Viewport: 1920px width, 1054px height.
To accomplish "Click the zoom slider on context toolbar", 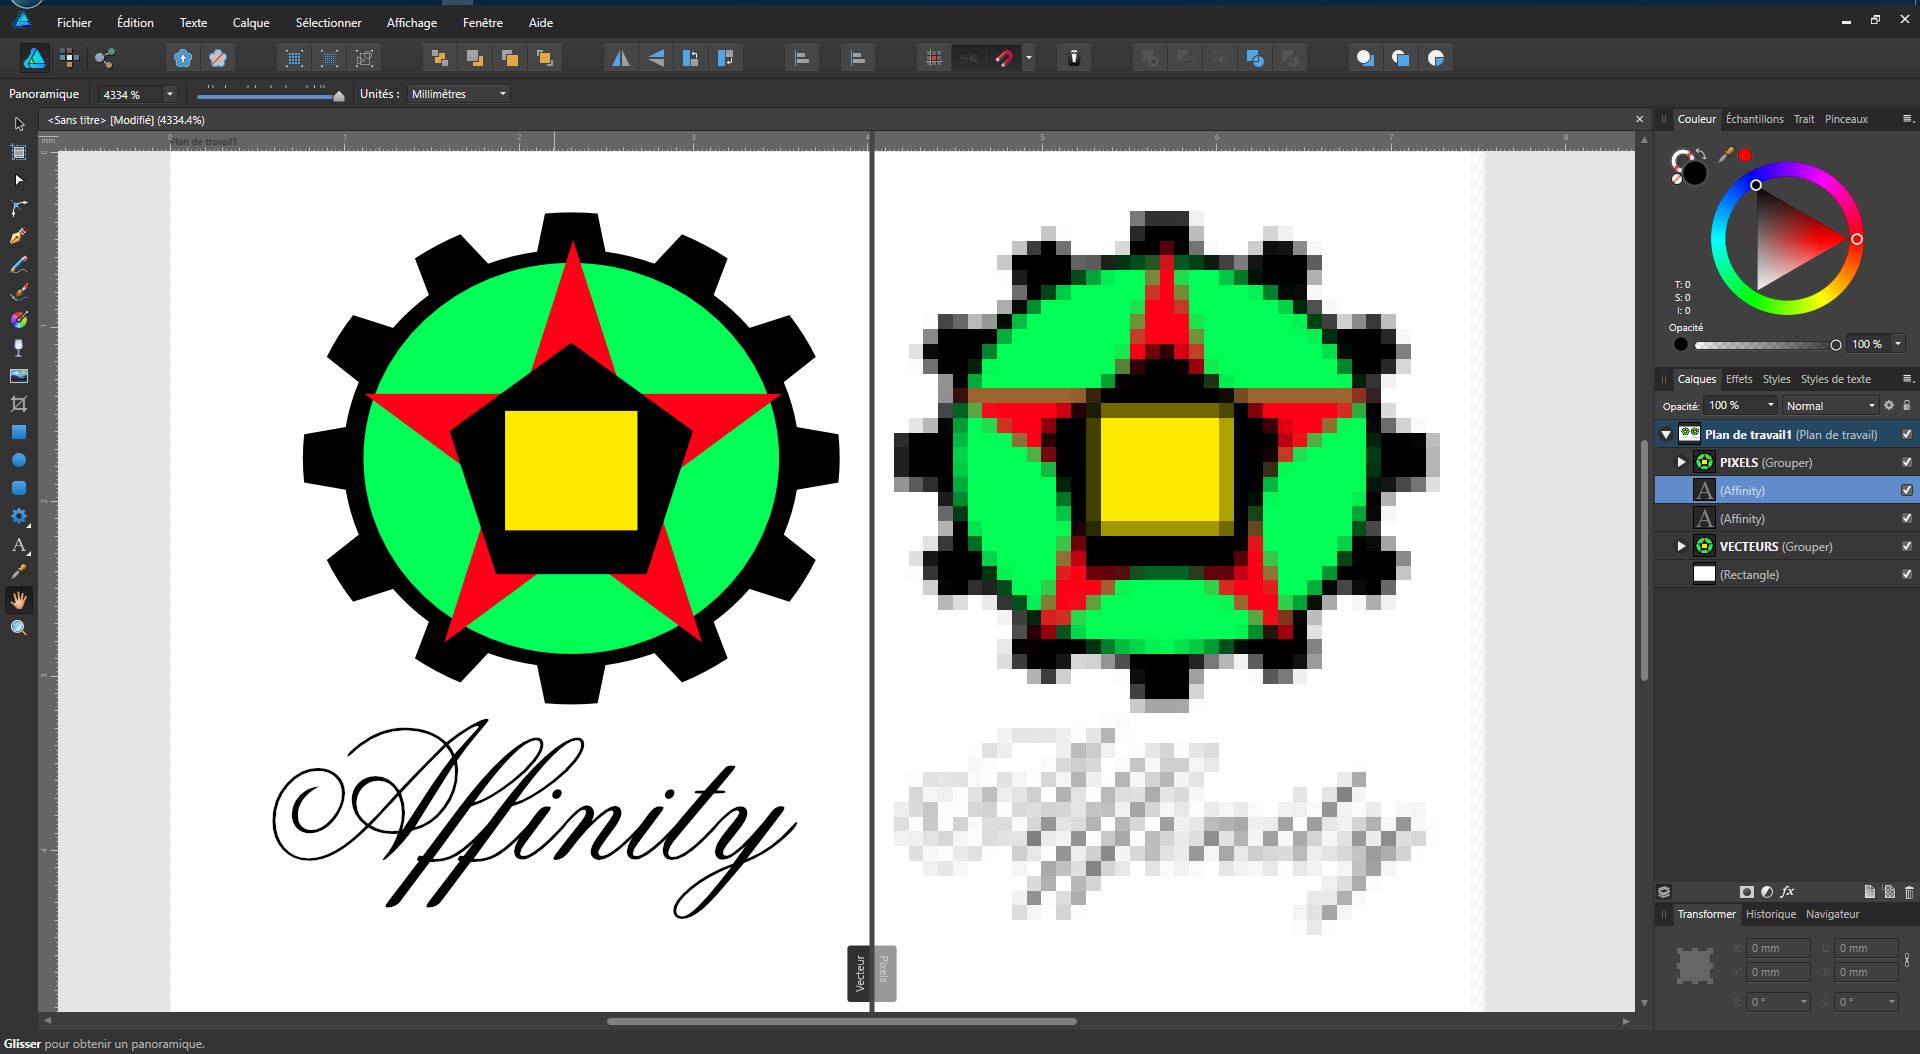I will 270,95.
